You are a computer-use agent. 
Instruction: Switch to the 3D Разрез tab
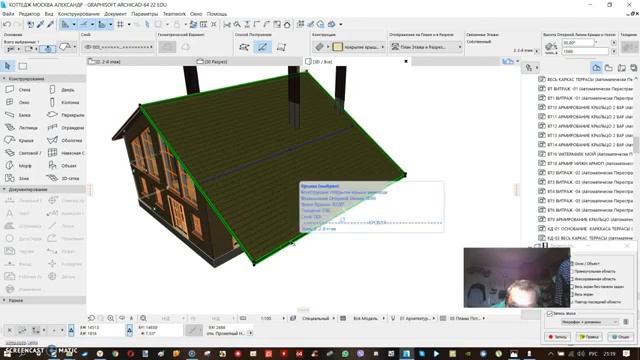pos(212,62)
